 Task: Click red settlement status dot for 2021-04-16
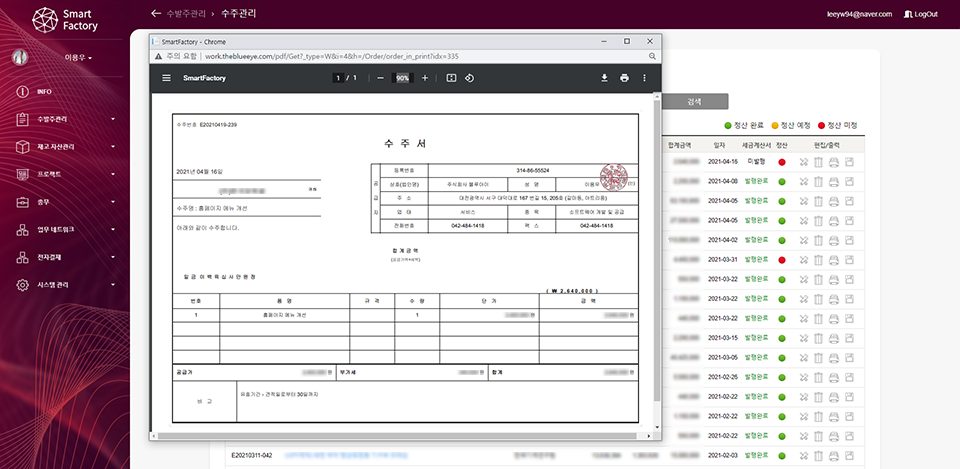(782, 162)
